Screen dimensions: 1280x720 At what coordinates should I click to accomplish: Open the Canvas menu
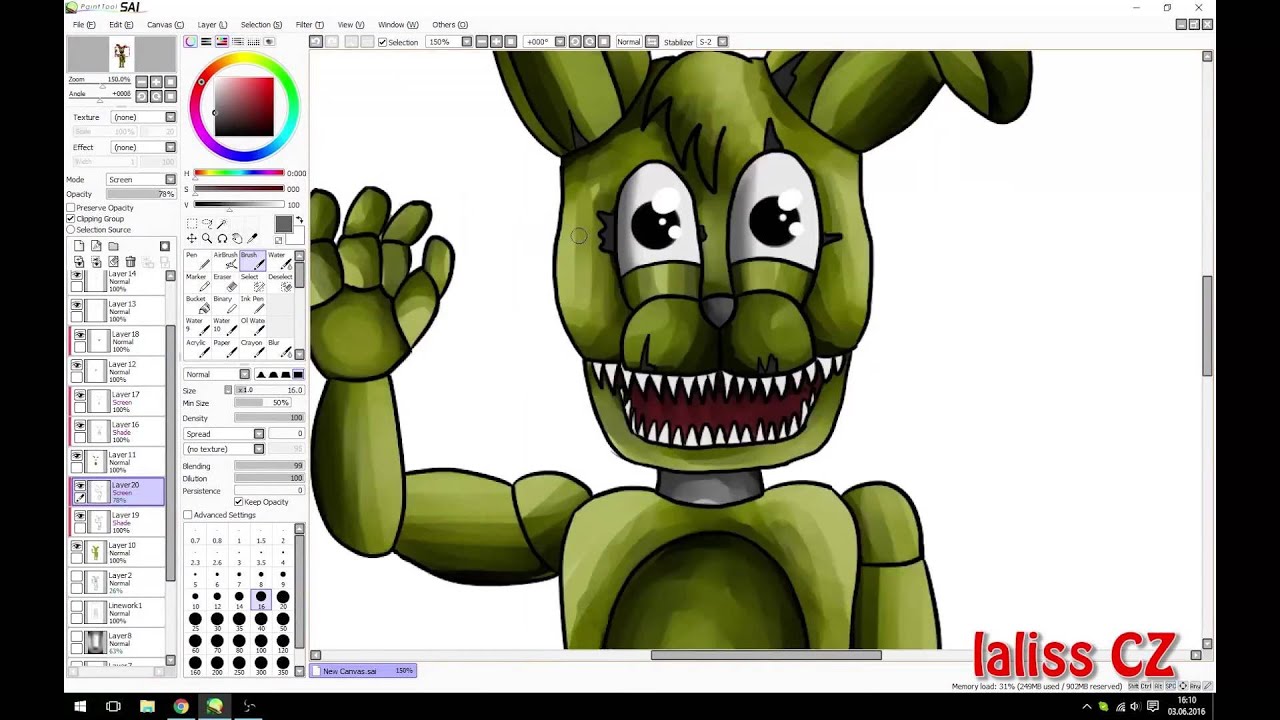point(165,25)
